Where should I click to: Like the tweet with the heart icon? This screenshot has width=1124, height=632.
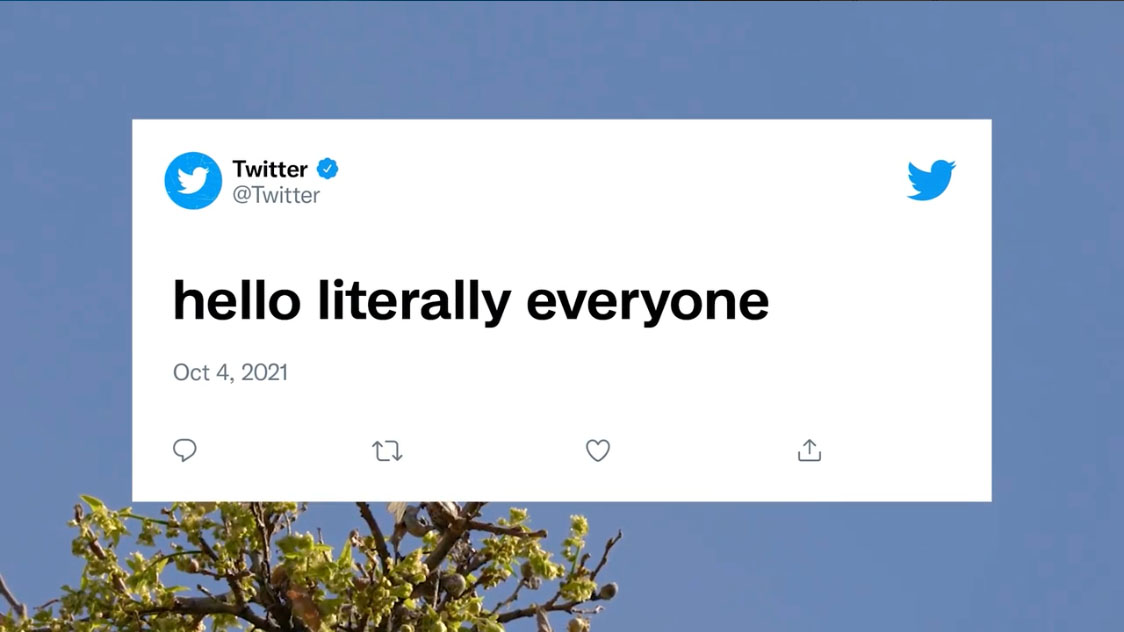tap(598, 451)
